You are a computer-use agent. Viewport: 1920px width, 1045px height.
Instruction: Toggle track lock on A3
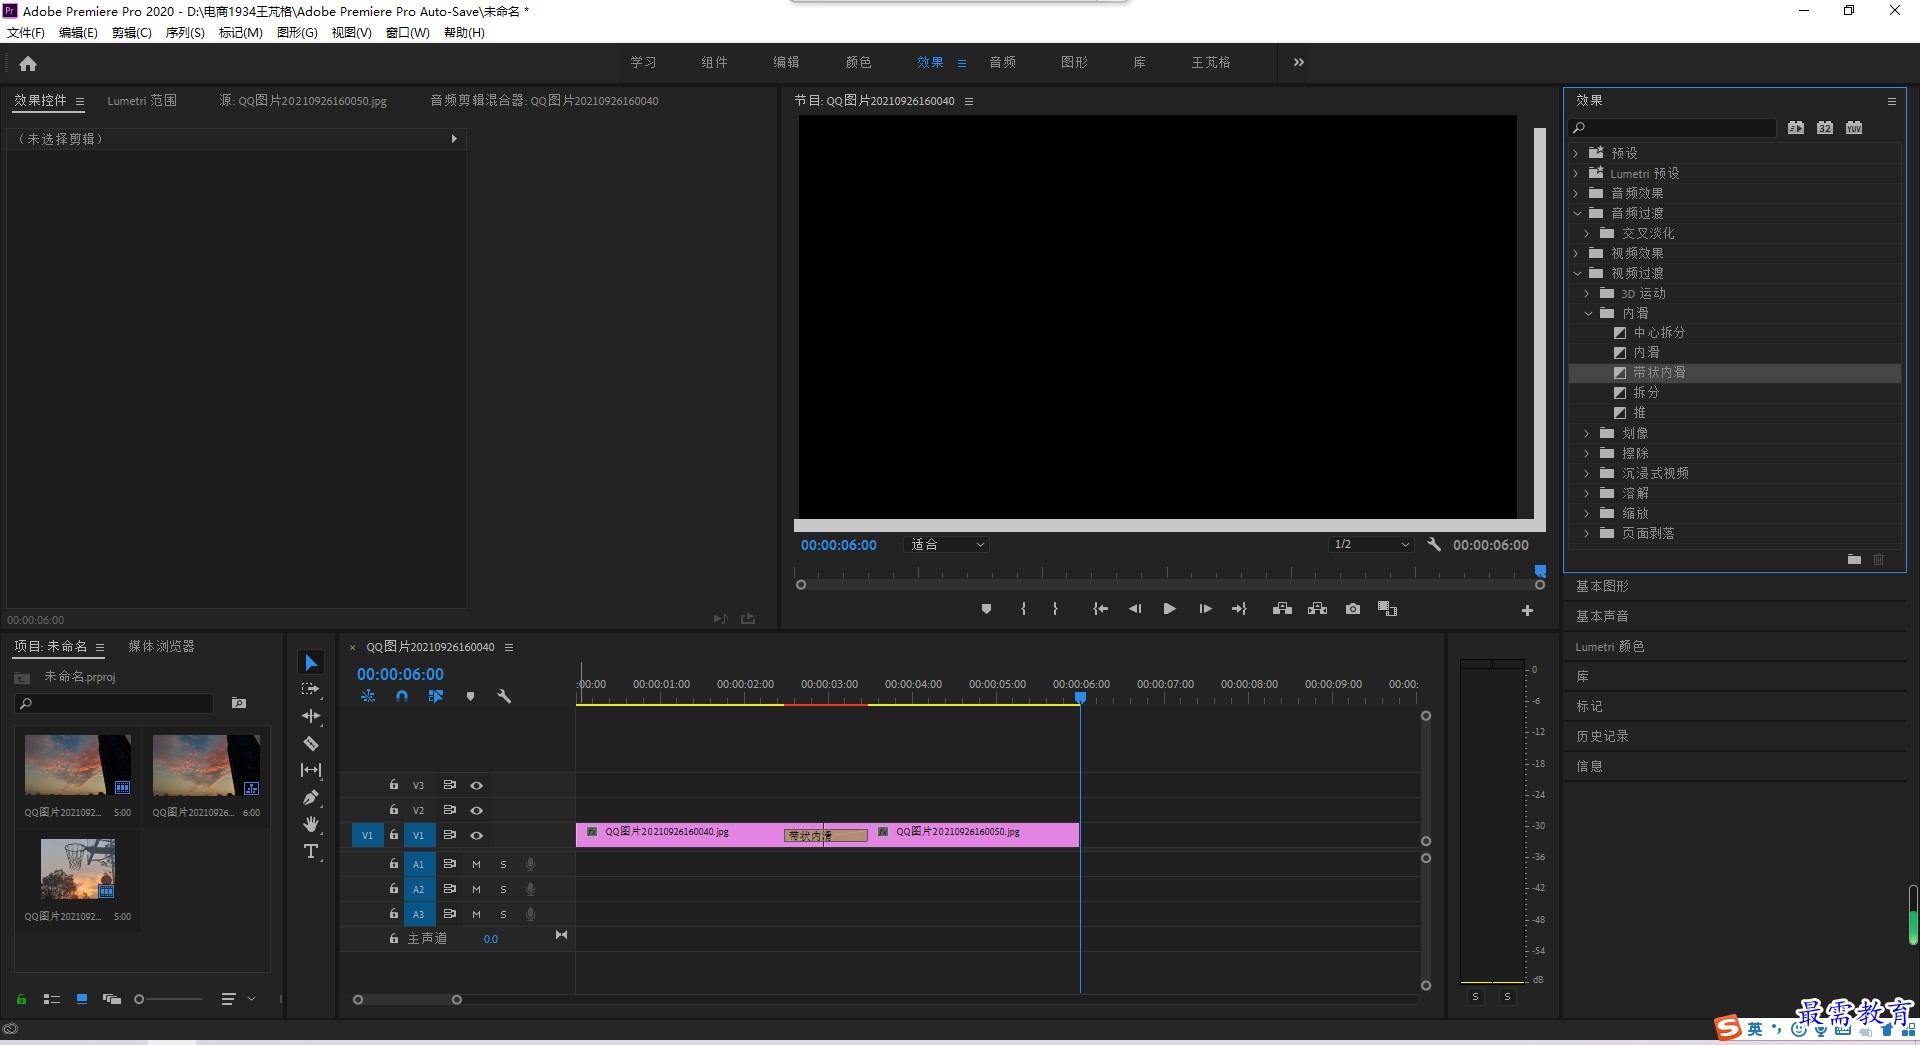tap(394, 913)
